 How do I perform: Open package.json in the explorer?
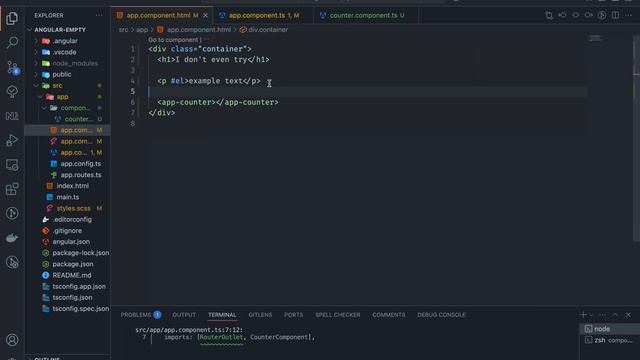click(x=67, y=264)
